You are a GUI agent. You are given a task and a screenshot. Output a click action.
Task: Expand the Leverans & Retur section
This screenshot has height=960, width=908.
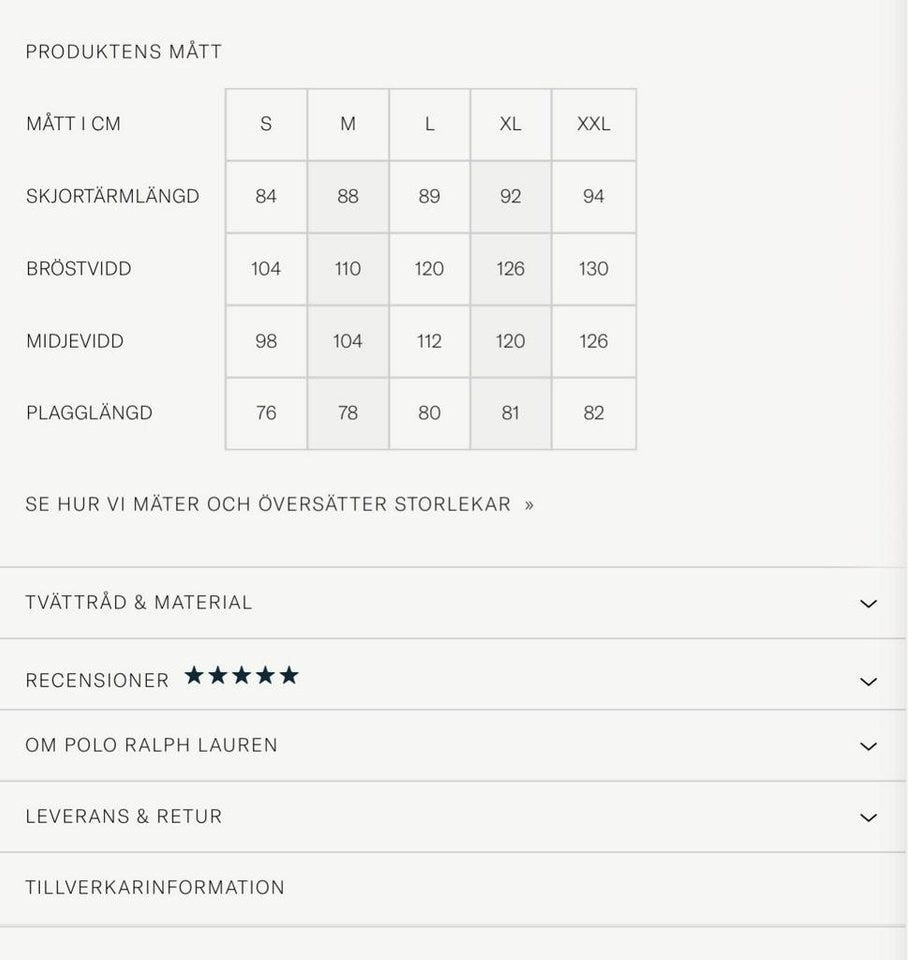(x=124, y=817)
